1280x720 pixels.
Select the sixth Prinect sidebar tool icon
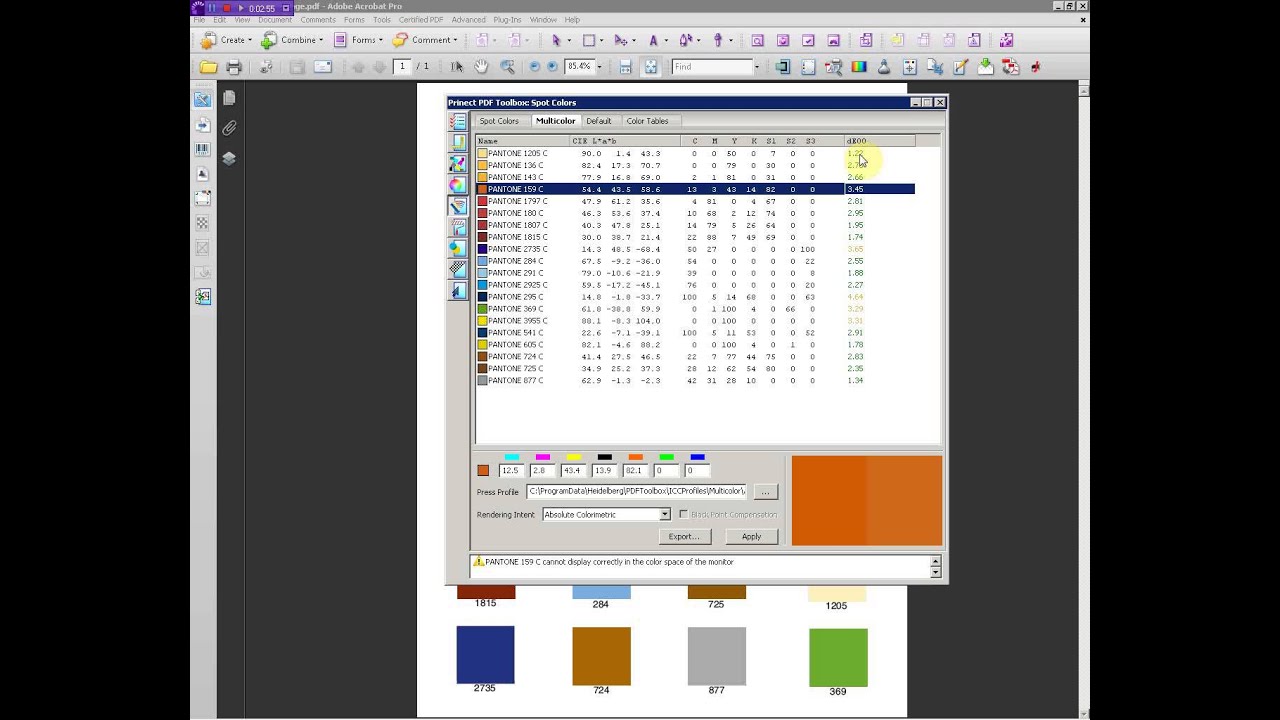458,227
